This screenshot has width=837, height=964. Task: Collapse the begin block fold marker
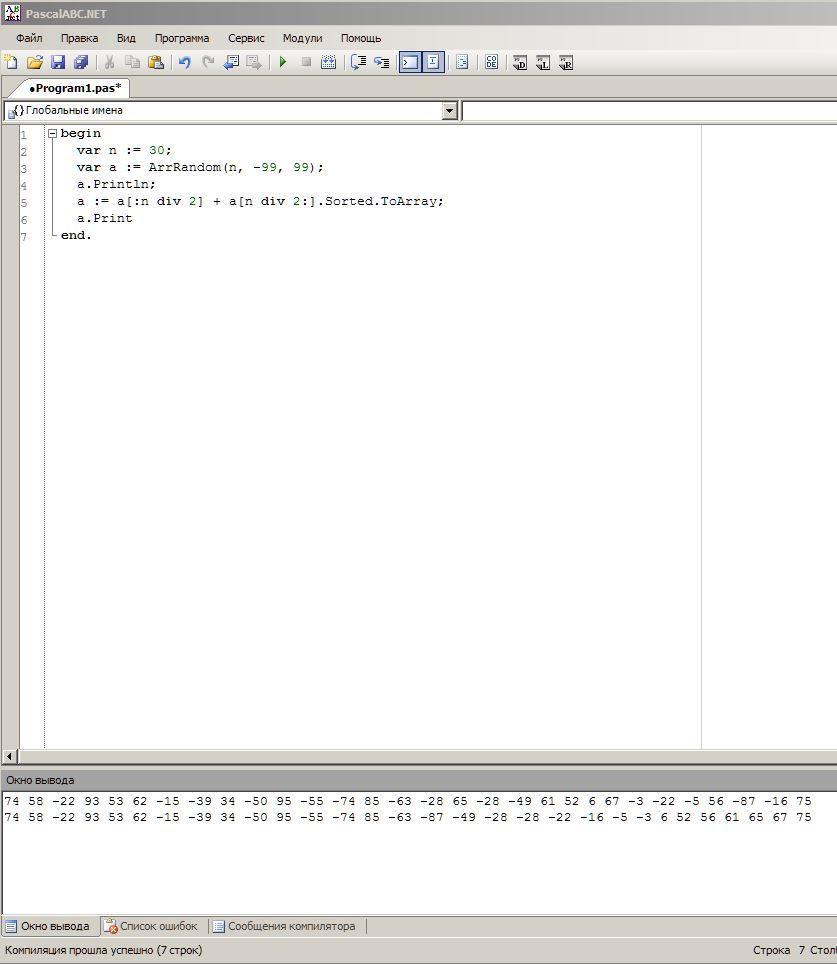[52, 133]
